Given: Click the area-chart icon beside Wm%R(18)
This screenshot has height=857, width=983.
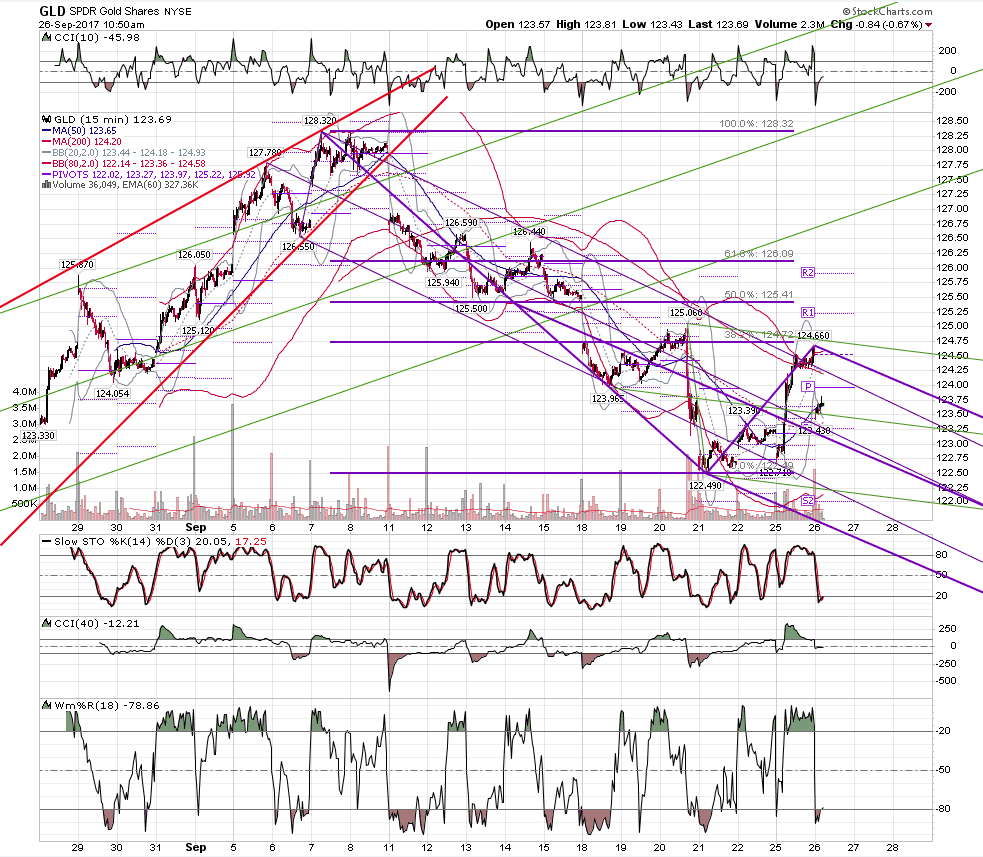Looking at the screenshot, I should pyautogui.click(x=46, y=705).
